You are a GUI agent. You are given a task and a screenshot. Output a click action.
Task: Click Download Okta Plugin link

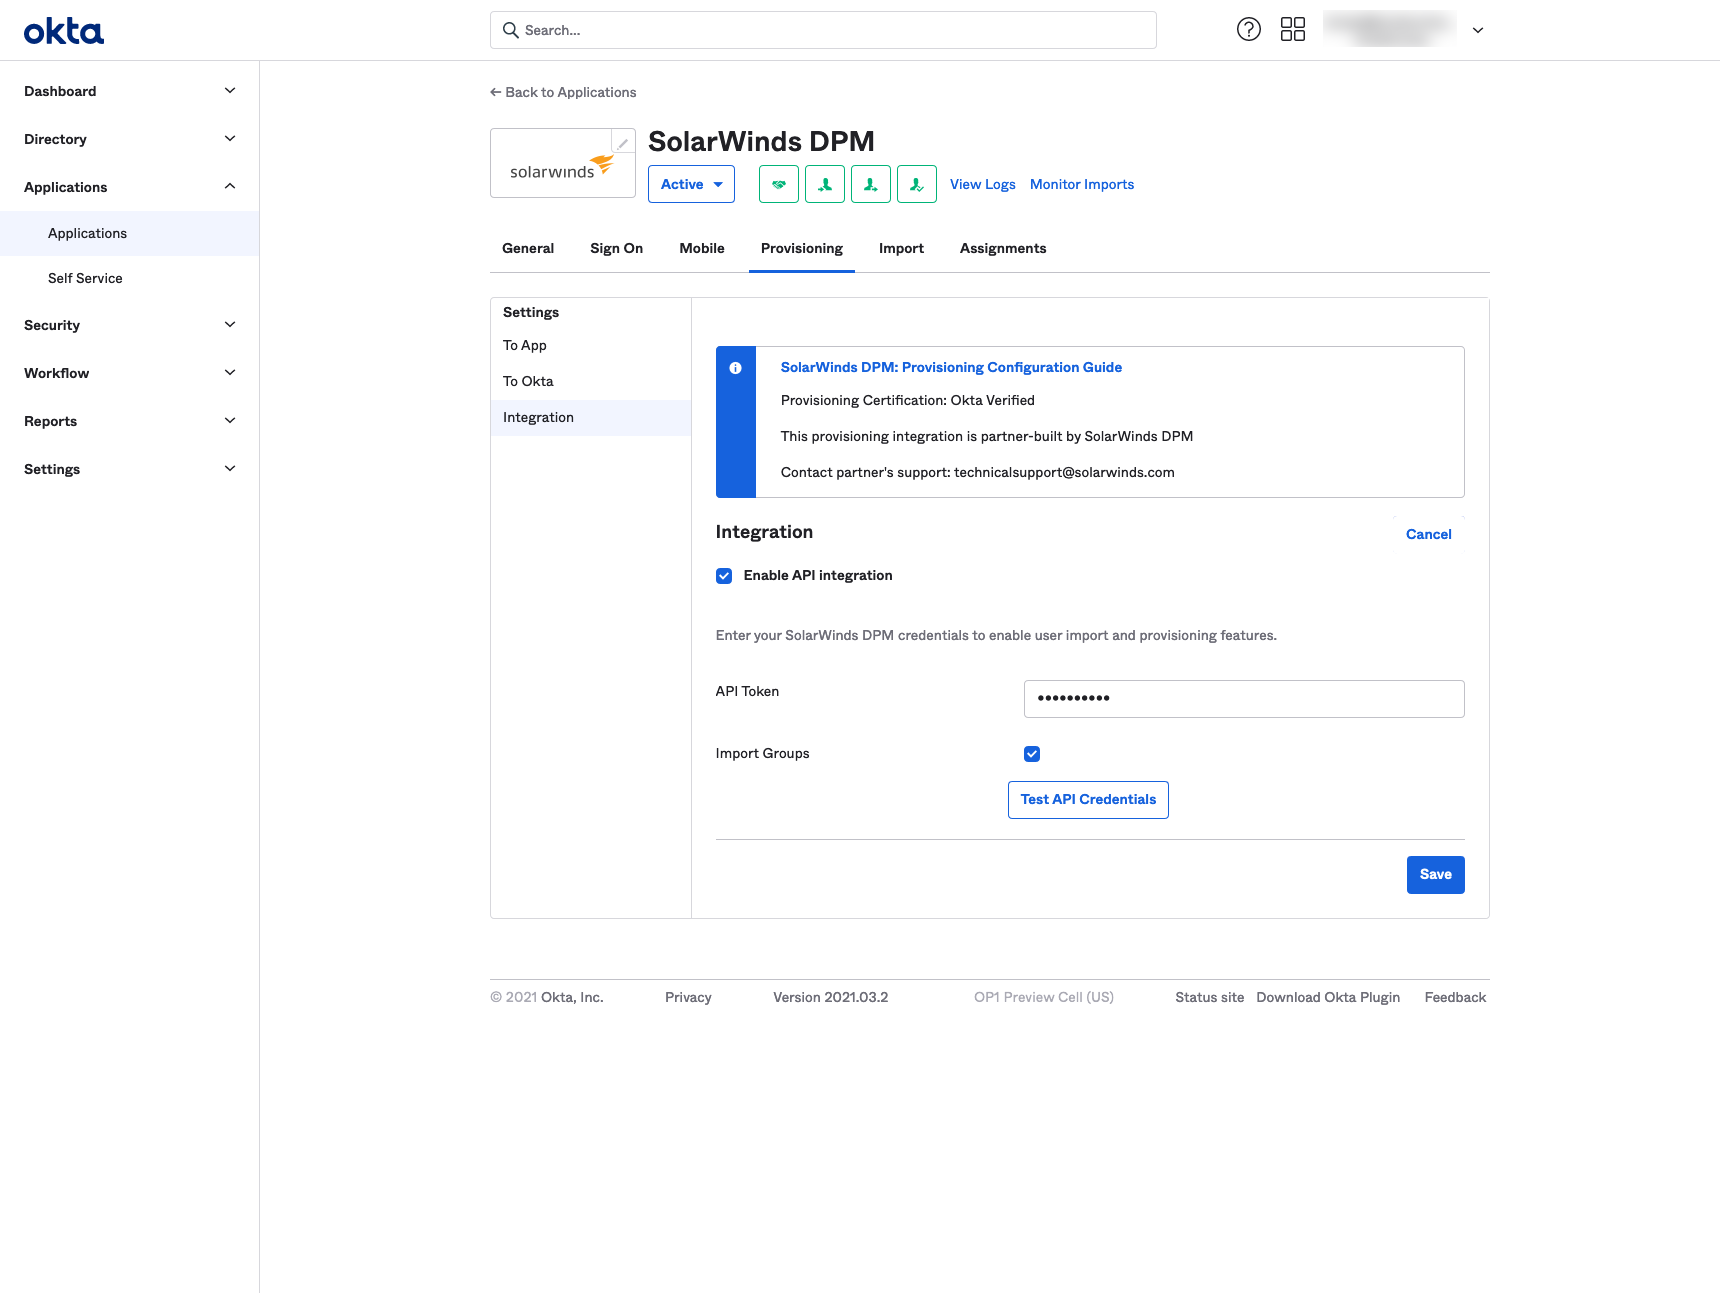(1328, 997)
